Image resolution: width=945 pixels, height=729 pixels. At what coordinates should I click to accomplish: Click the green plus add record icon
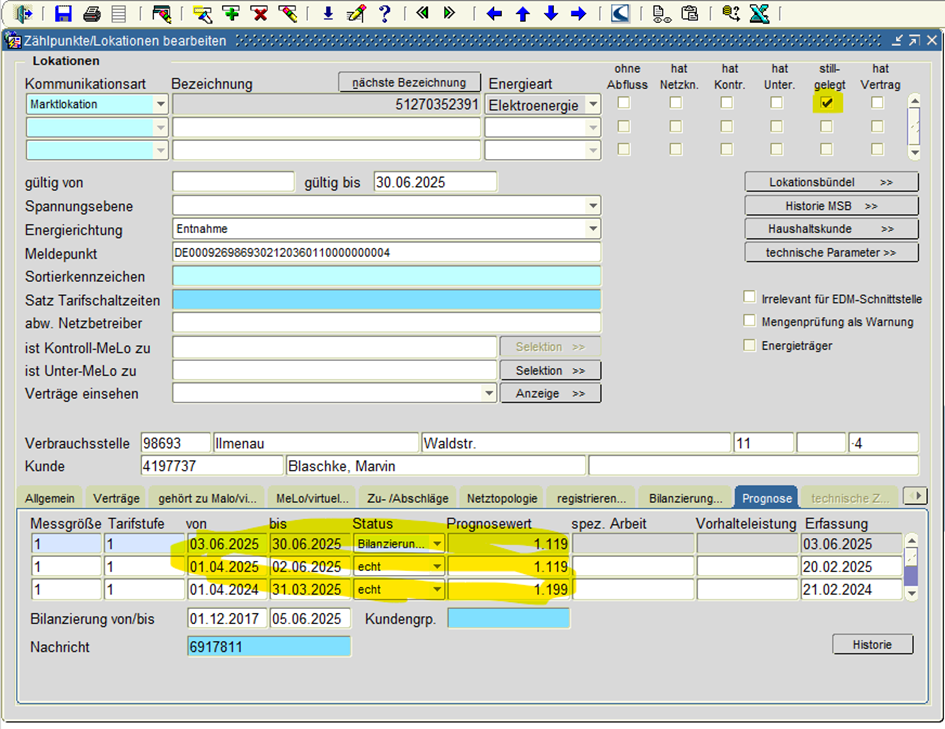coord(231,13)
